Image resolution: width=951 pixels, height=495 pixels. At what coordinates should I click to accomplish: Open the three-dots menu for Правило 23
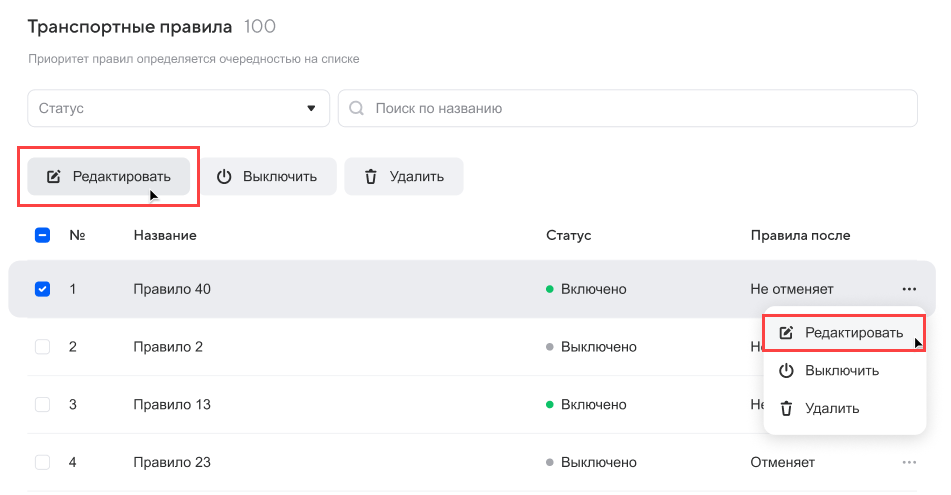point(908,462)
